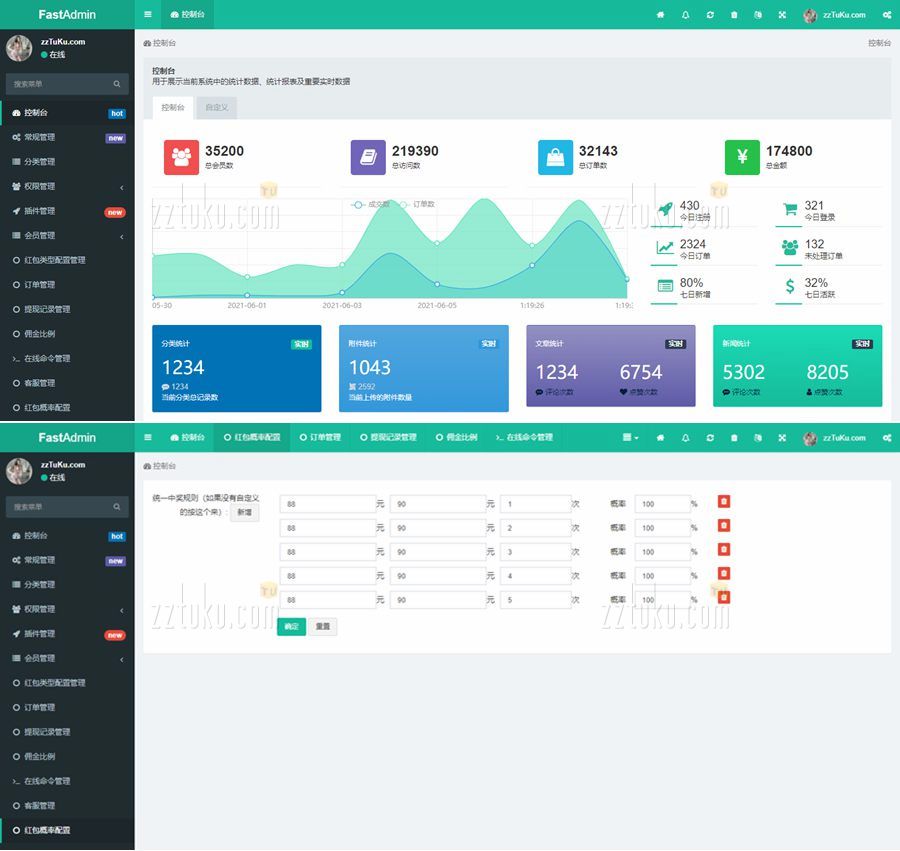This screenshot has height=851, width=900.
Task: Open the blue 分类统计 card
Action: coord(236,368)
